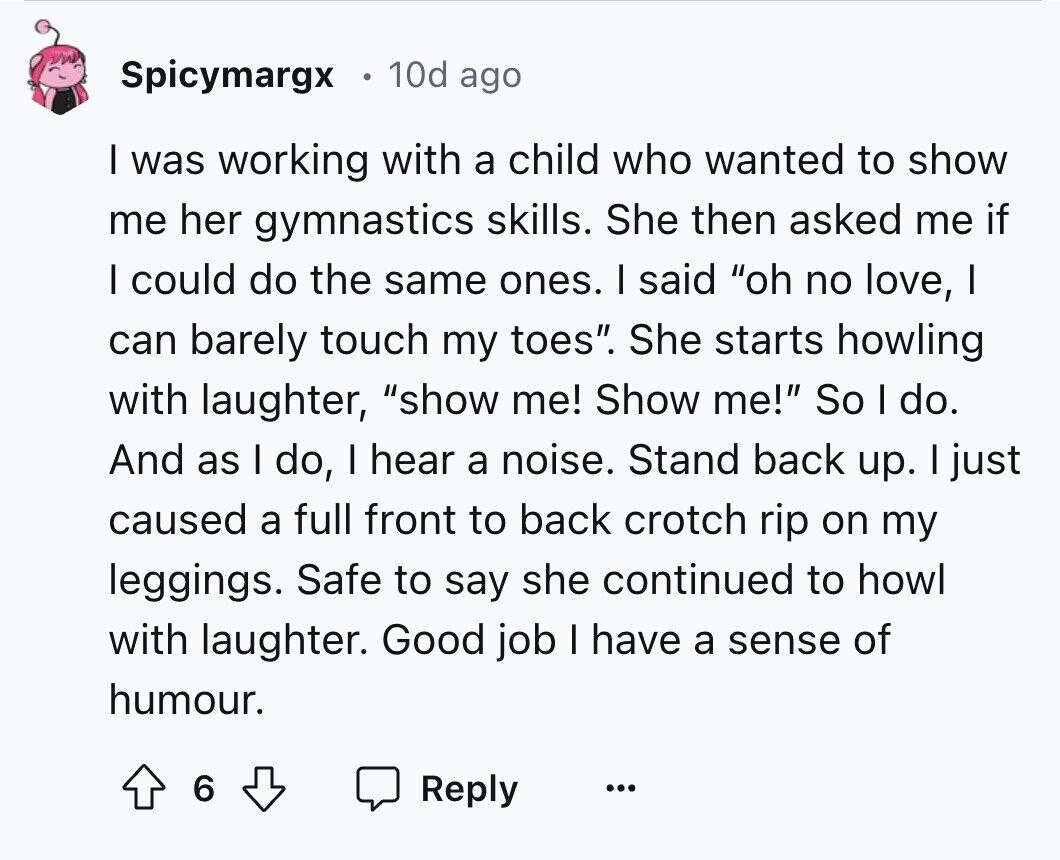Open the three-dot more options menu
This screenshot has height=860, width=1060.
[x=620, y=789]
